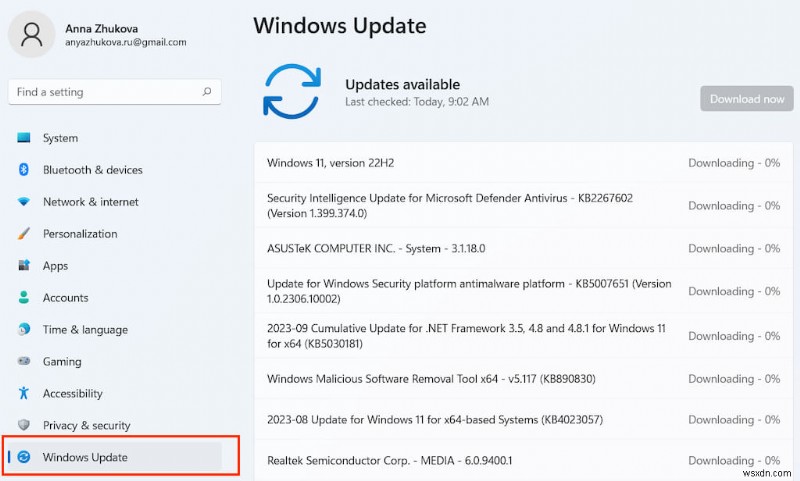Click the Updates available heading

coord(402,84)
